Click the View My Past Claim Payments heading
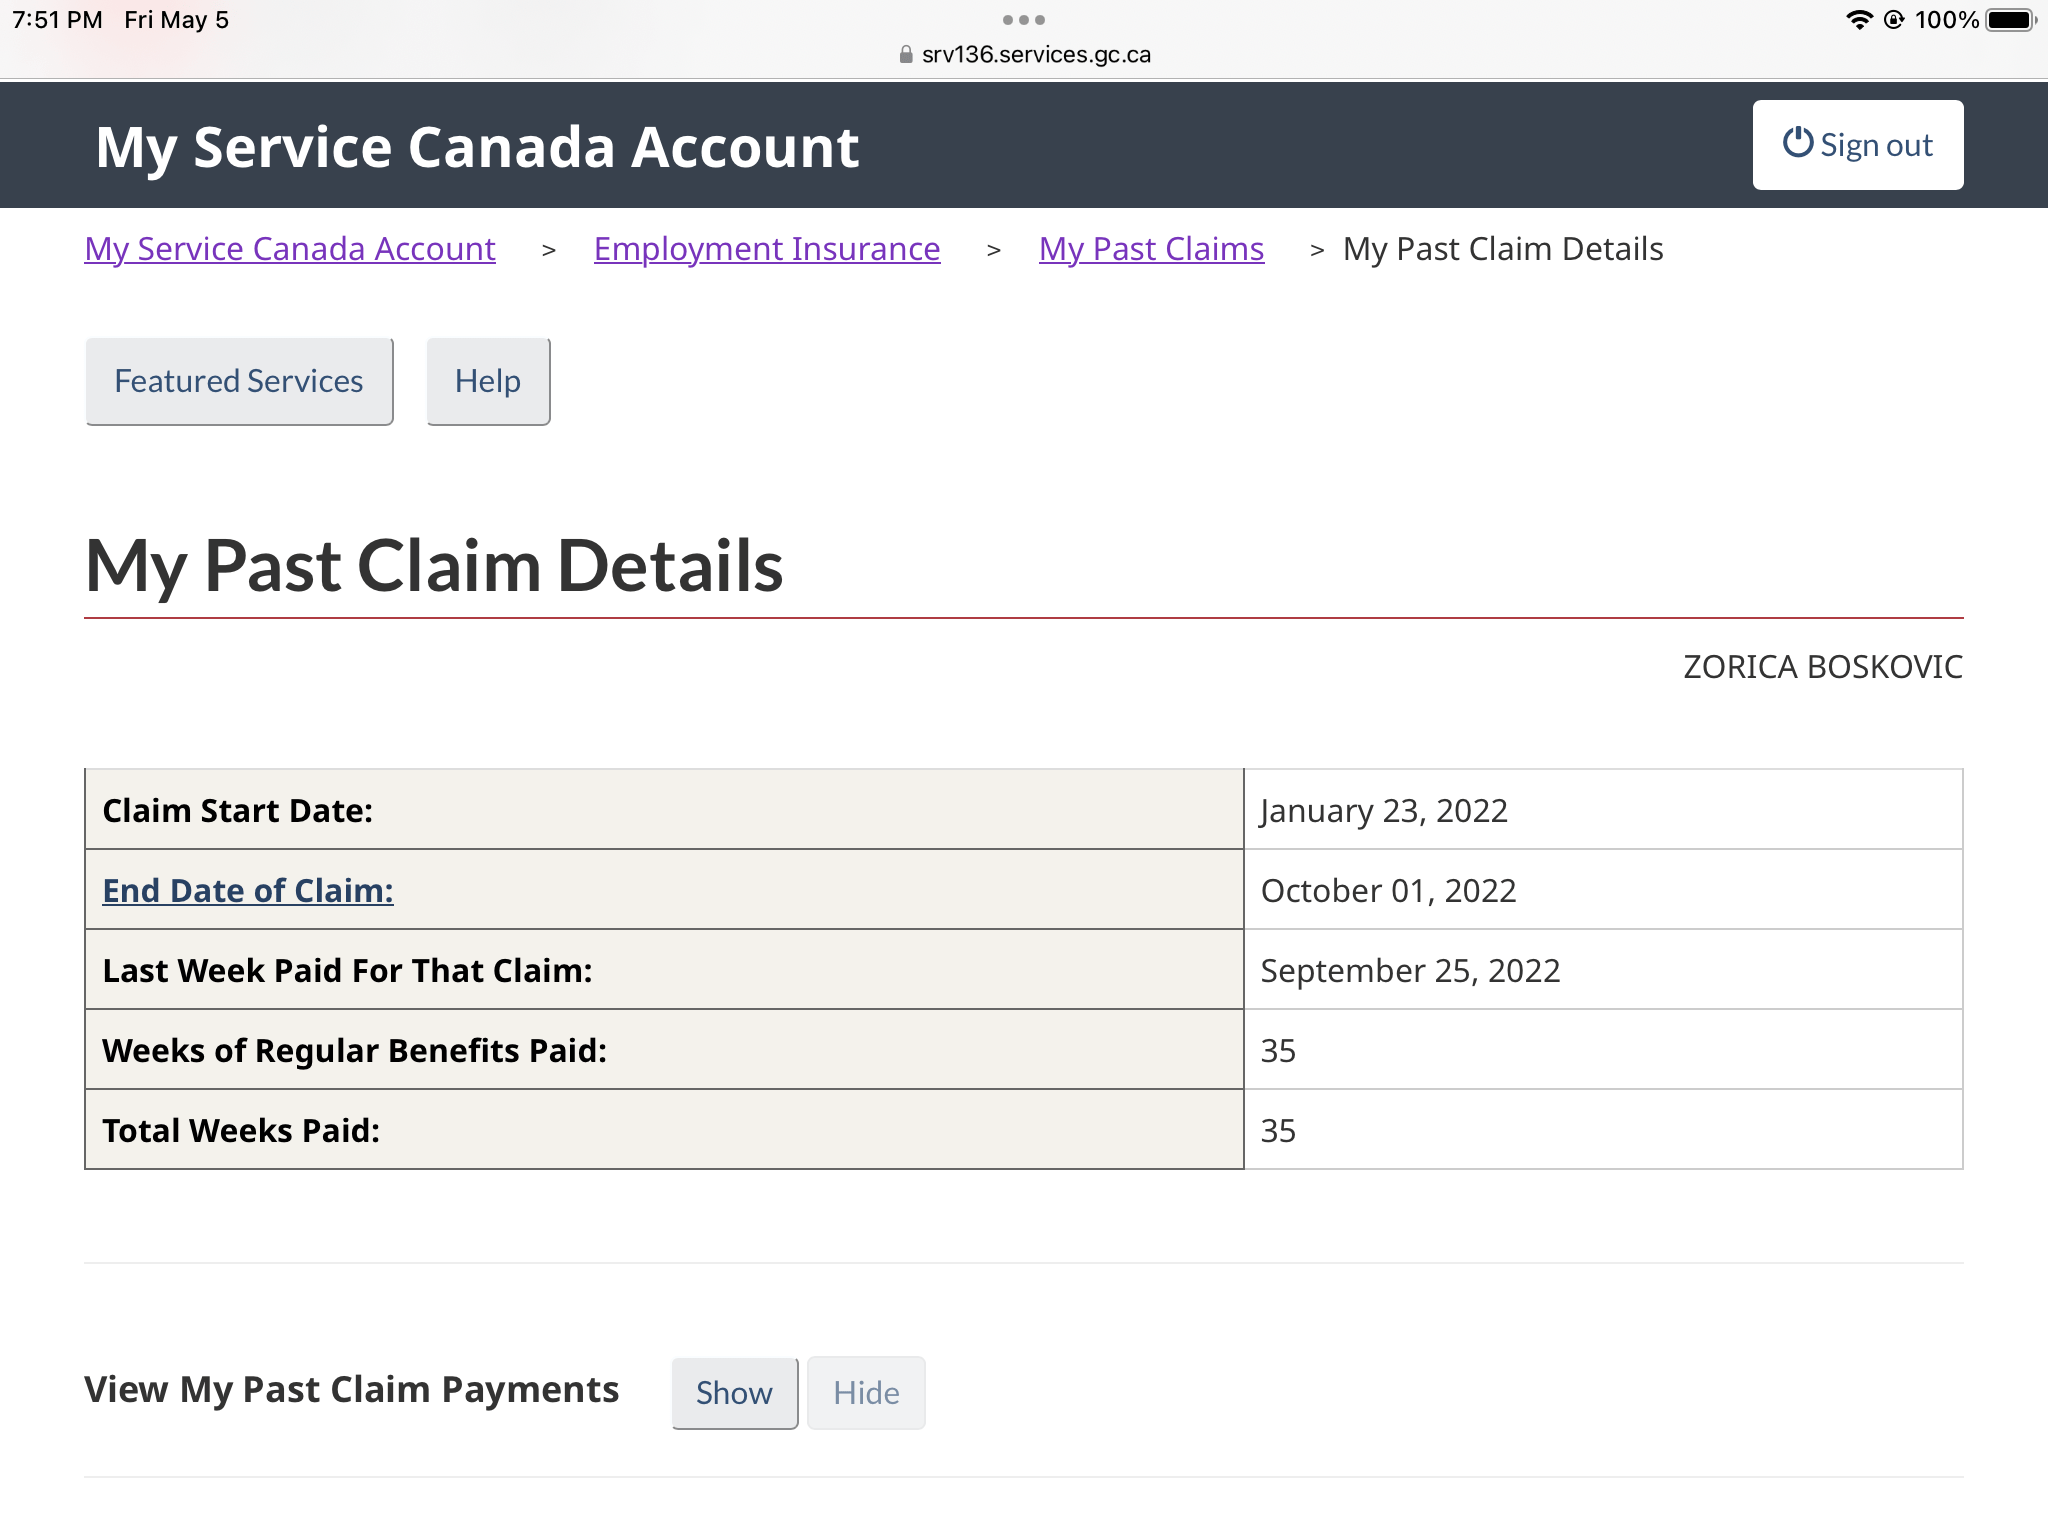The width and height of the screenshot is (2048, 1536). click(x=352, y=1390)
